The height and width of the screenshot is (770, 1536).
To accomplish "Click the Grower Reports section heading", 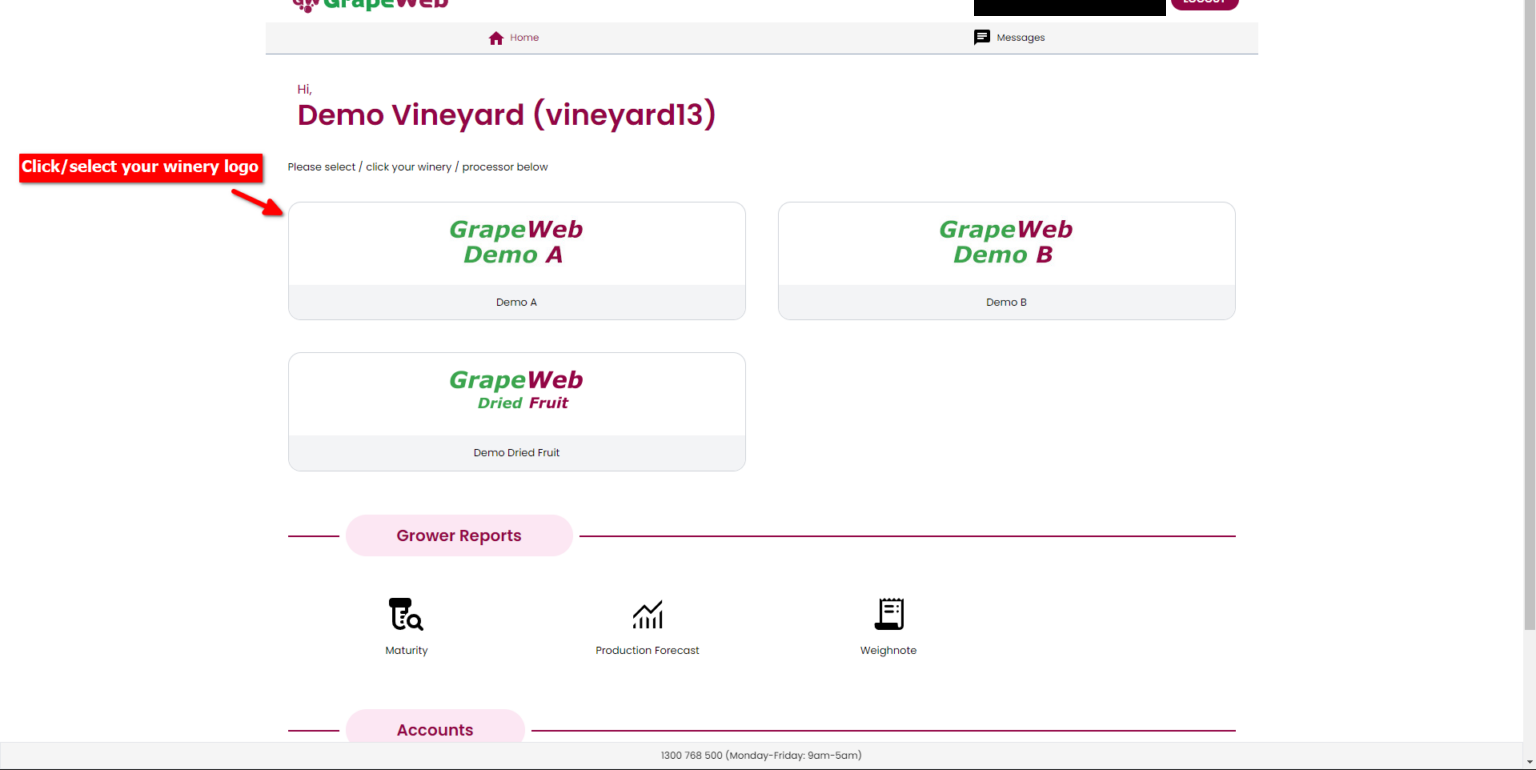I will point(459,536).
